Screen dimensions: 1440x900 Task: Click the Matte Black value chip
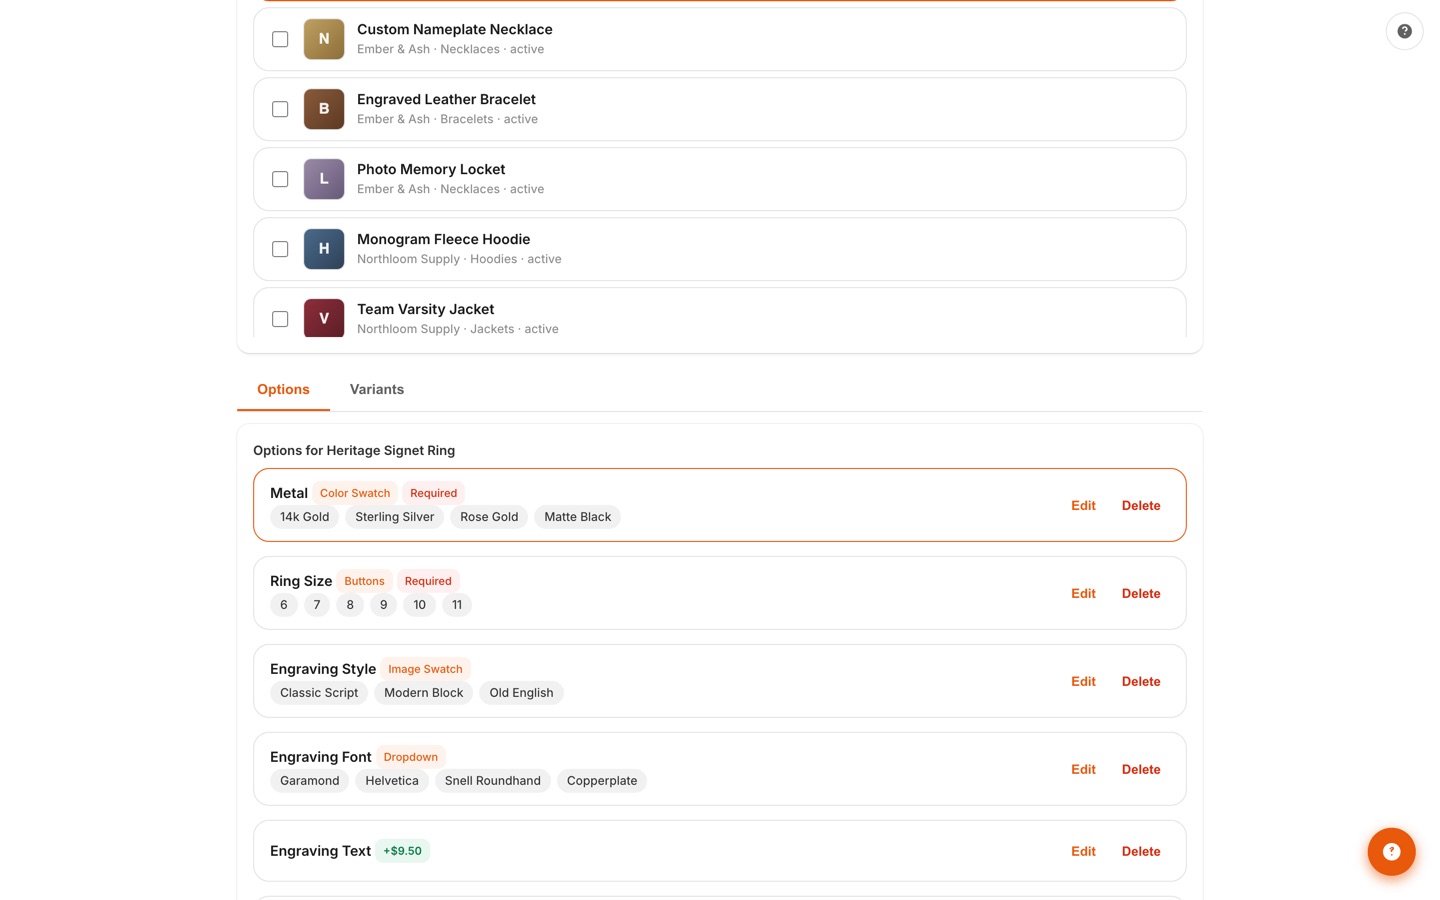[577, 517]
